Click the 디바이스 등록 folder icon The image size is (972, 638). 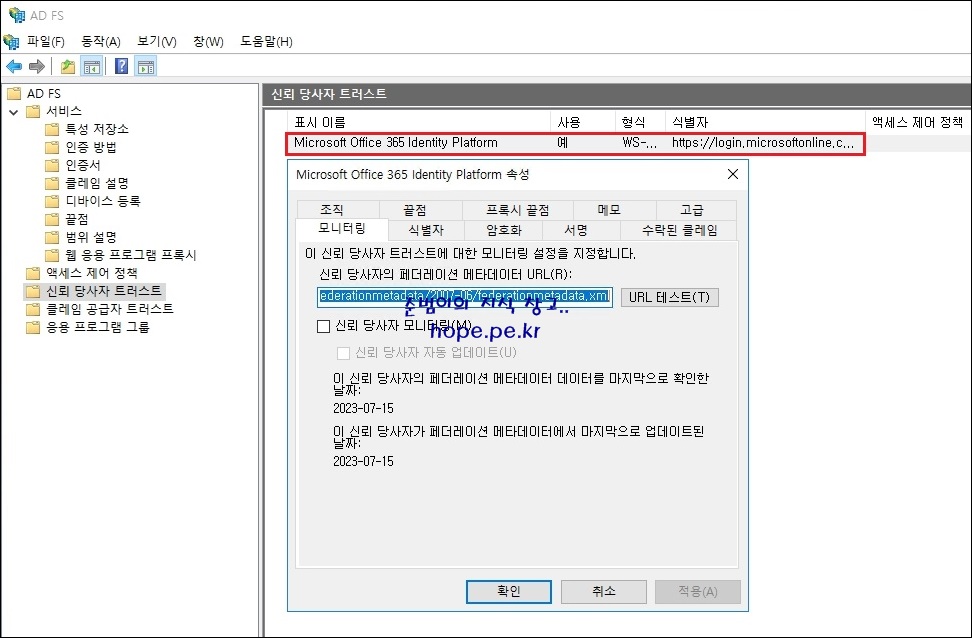(52, 201)
